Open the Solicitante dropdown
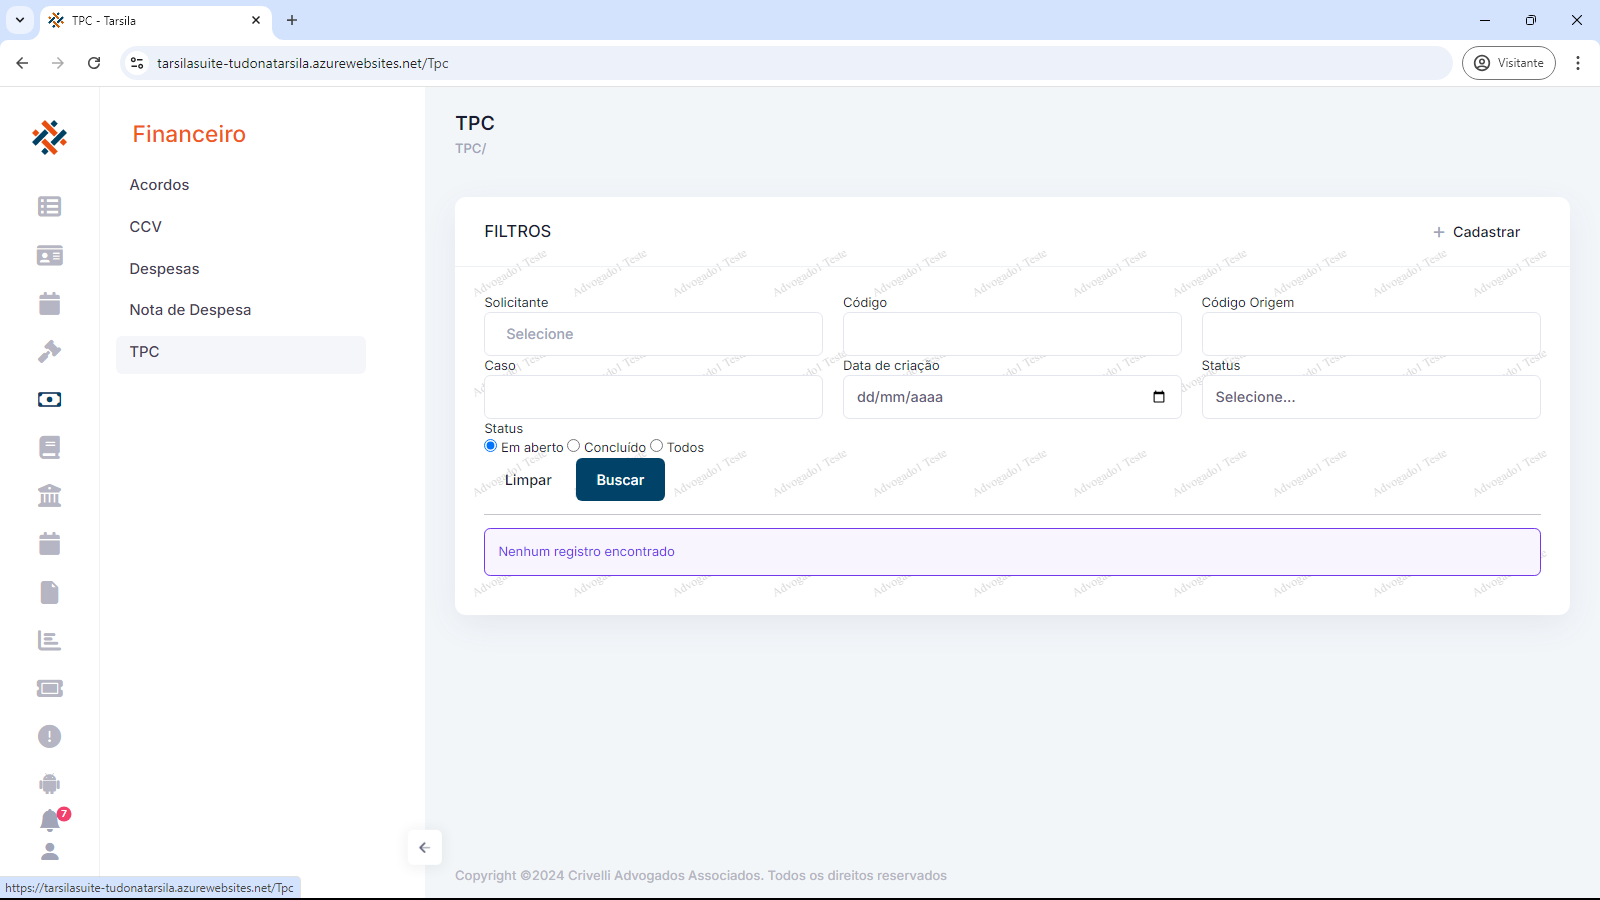This screenshot has width=1600, height=900. pos(653,334)
